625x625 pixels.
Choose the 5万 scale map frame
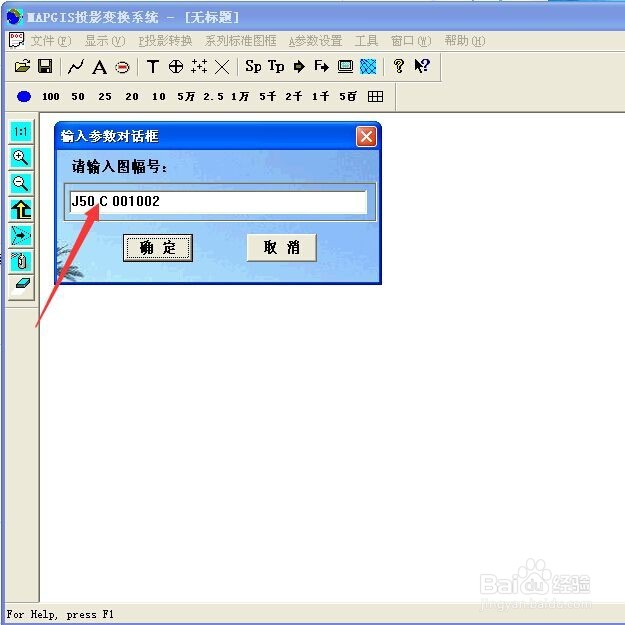(186, 96)
